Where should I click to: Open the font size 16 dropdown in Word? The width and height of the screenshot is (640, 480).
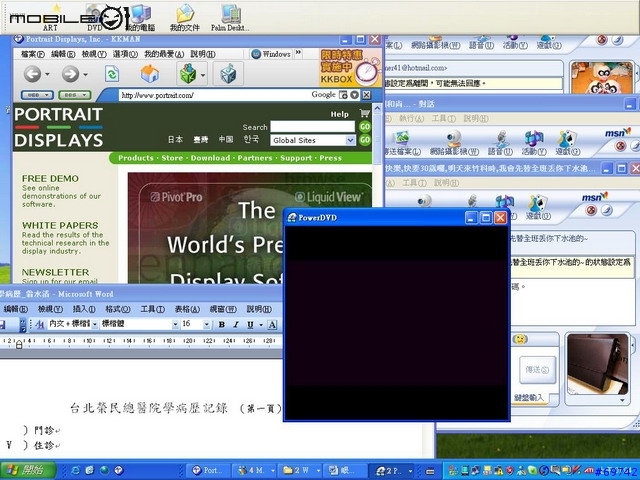[x=207, y=324]
